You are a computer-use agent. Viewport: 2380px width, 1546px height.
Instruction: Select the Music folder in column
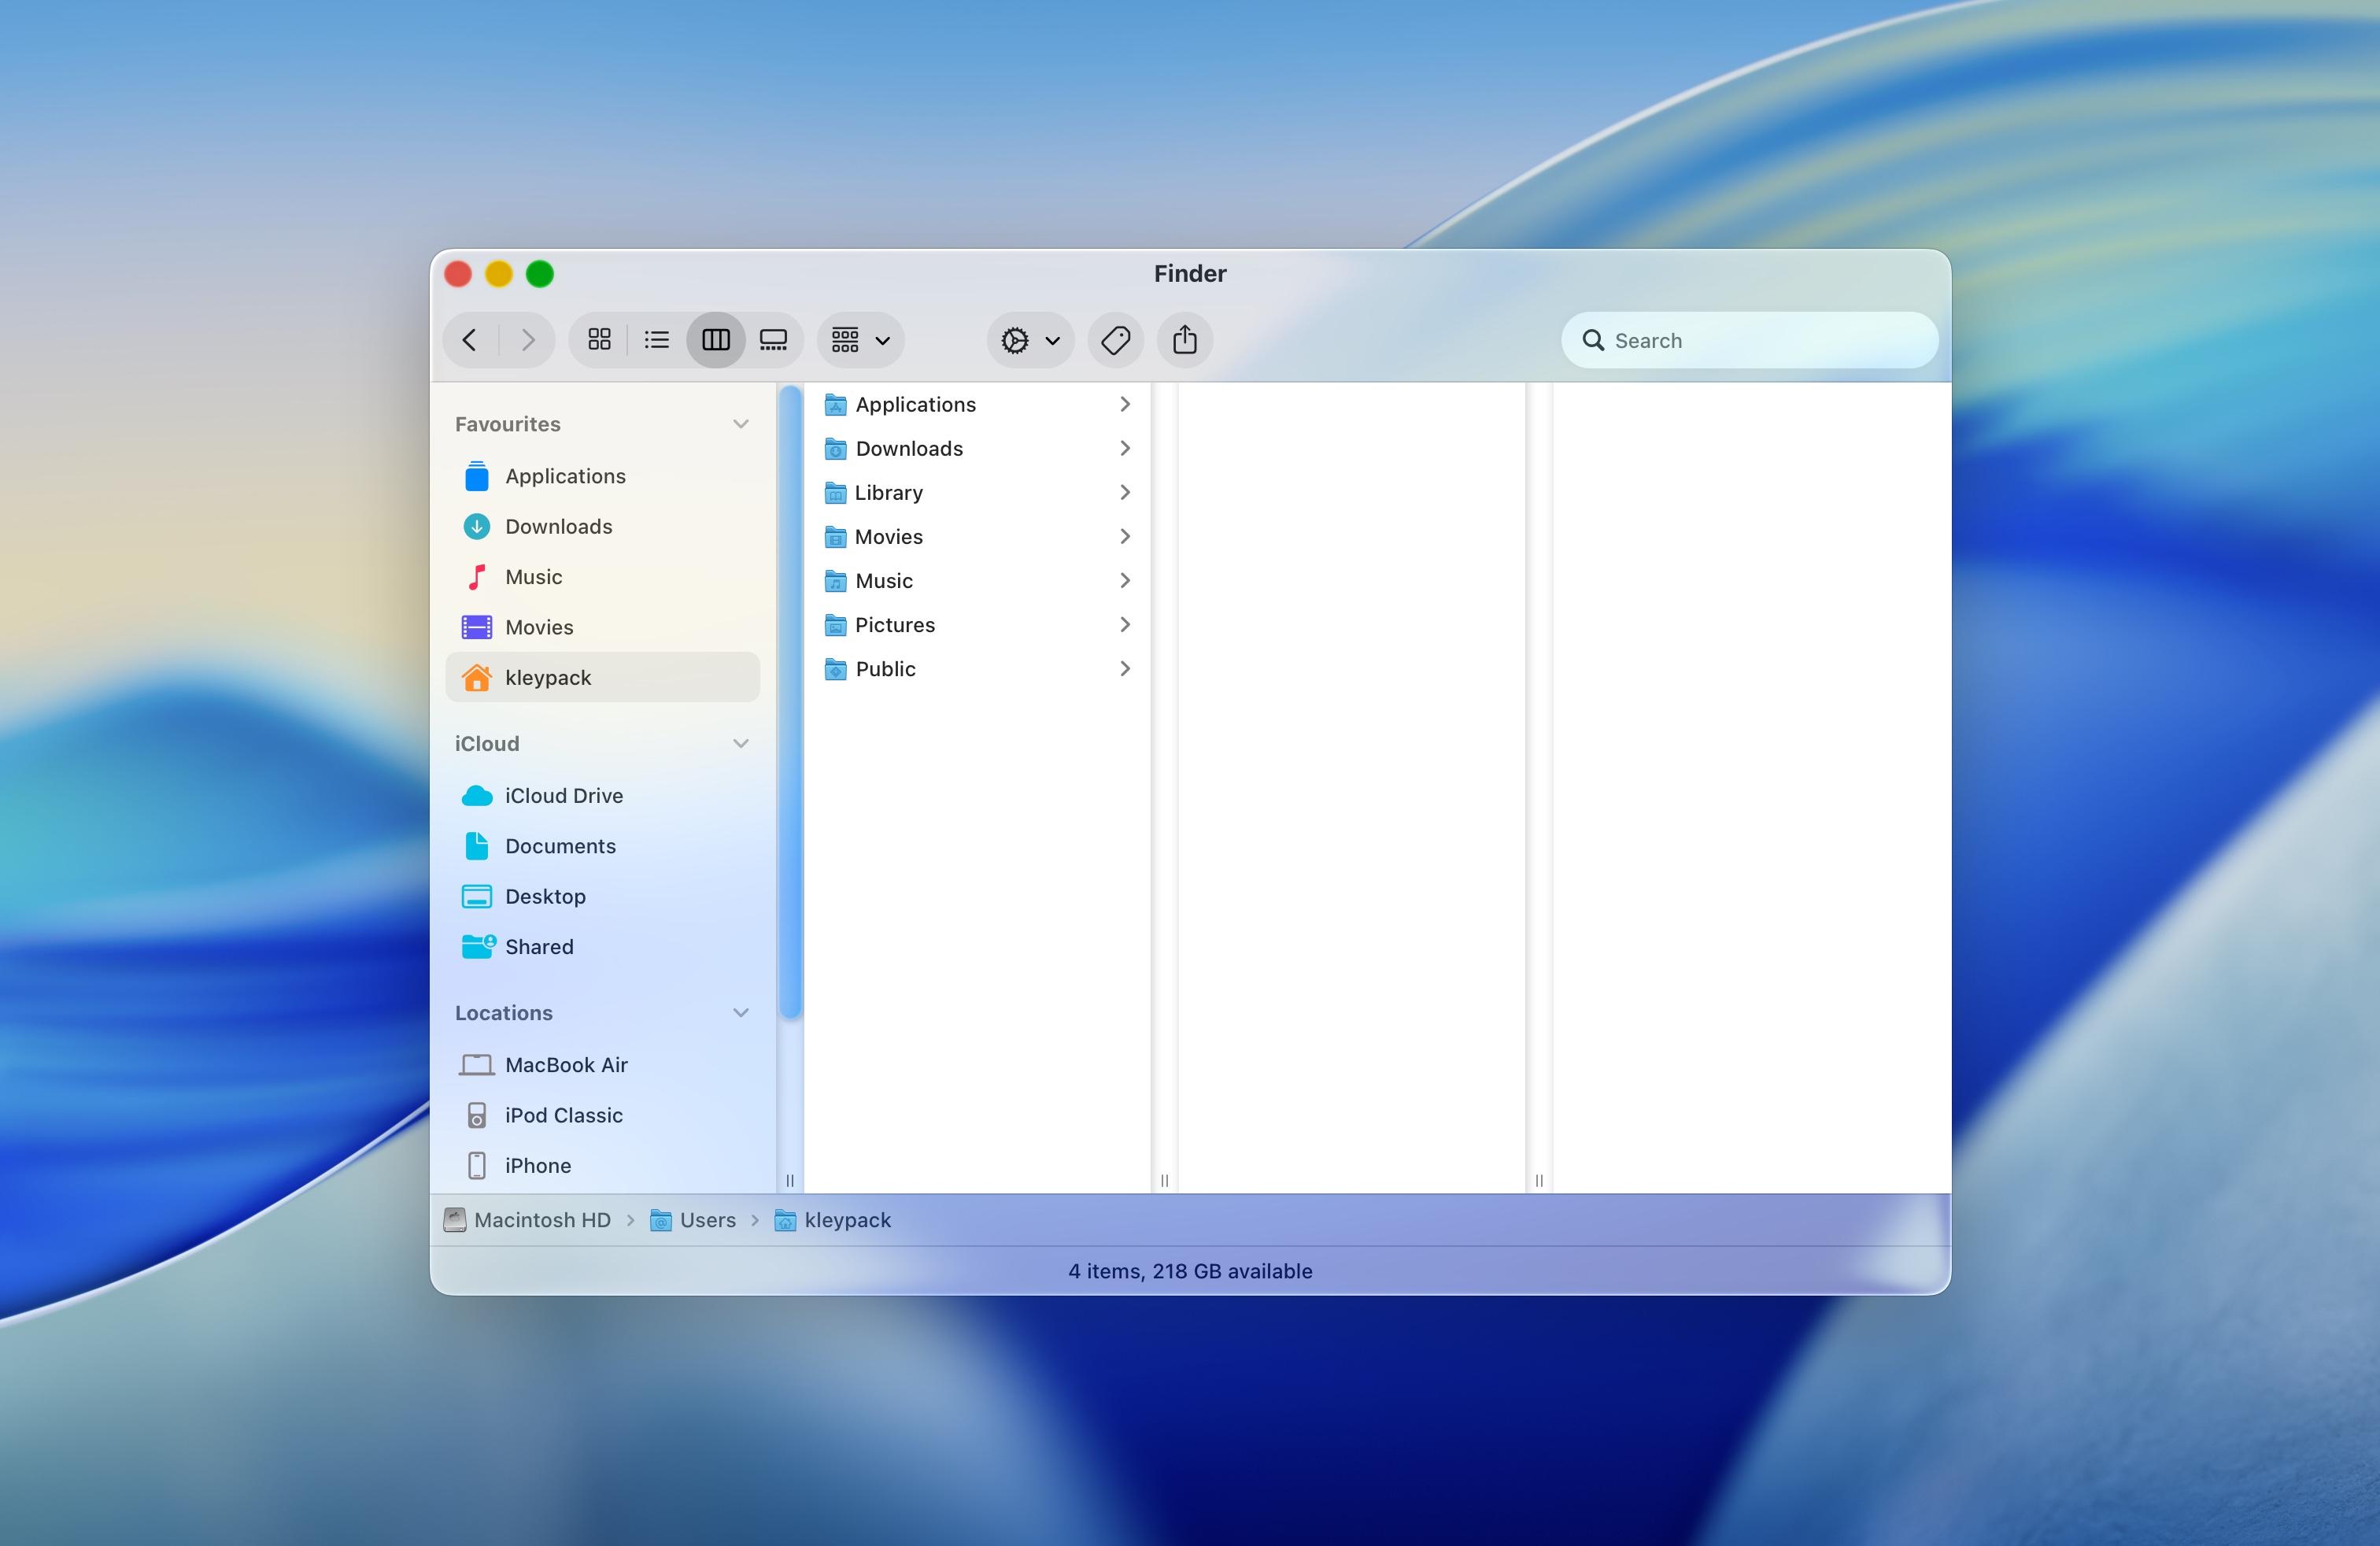pyautogui.click(x=978, y=580)
